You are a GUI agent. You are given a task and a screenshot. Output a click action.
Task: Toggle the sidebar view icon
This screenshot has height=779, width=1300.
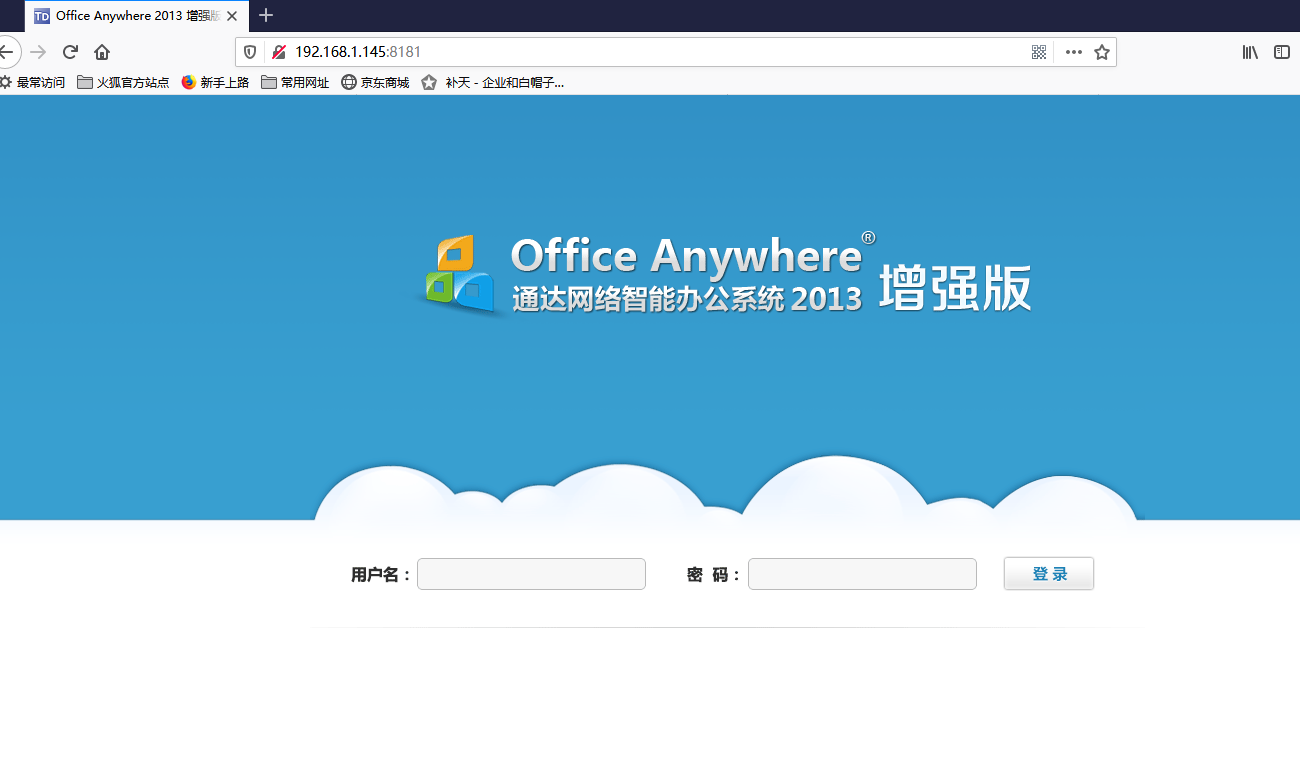[1282, 52]
